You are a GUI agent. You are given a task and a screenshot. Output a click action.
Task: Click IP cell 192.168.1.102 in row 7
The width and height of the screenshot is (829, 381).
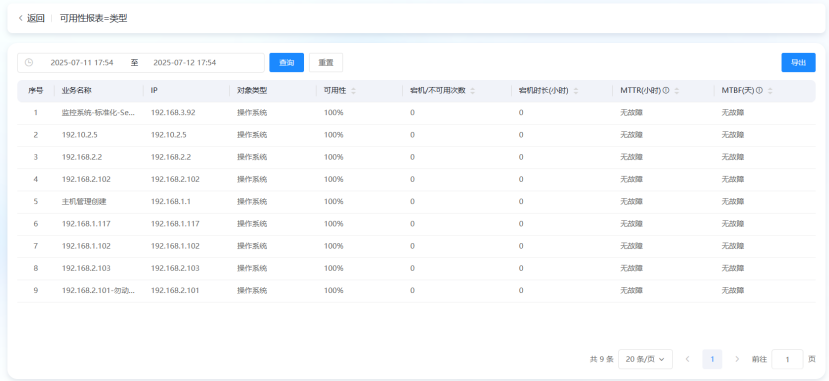(175, 246)
